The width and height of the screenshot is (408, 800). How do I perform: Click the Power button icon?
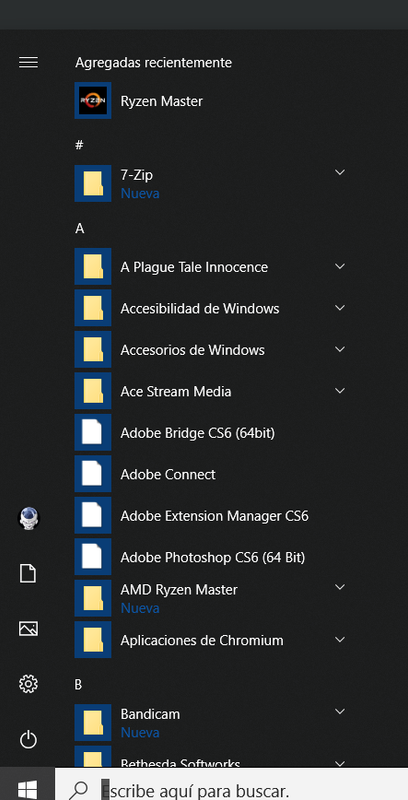(28, 739)
